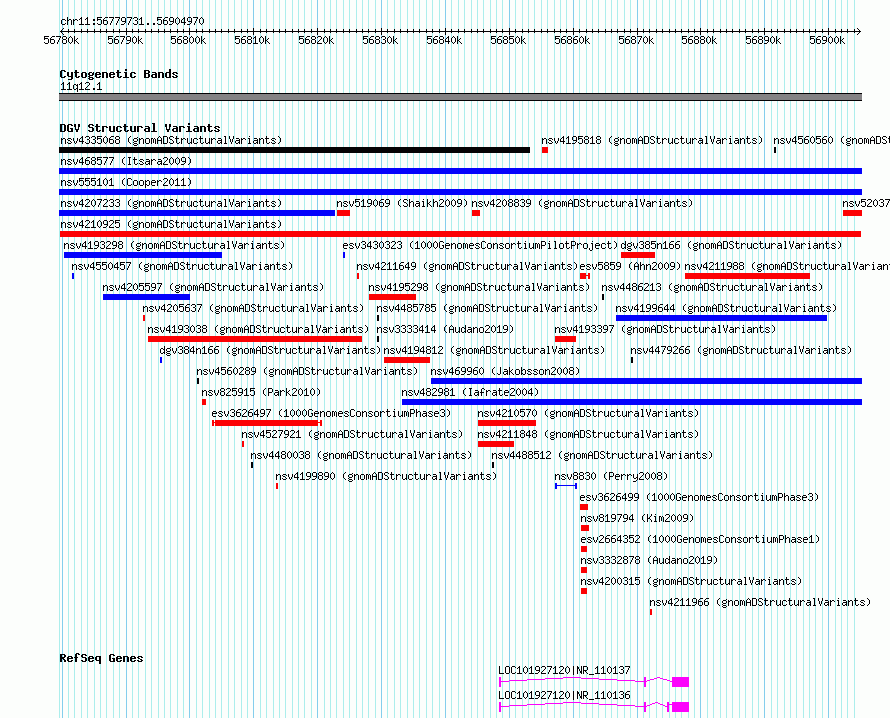This screenshot has height=718, width=890.
Task: Open nsv4205597 variant label
Action: [213, 287]
